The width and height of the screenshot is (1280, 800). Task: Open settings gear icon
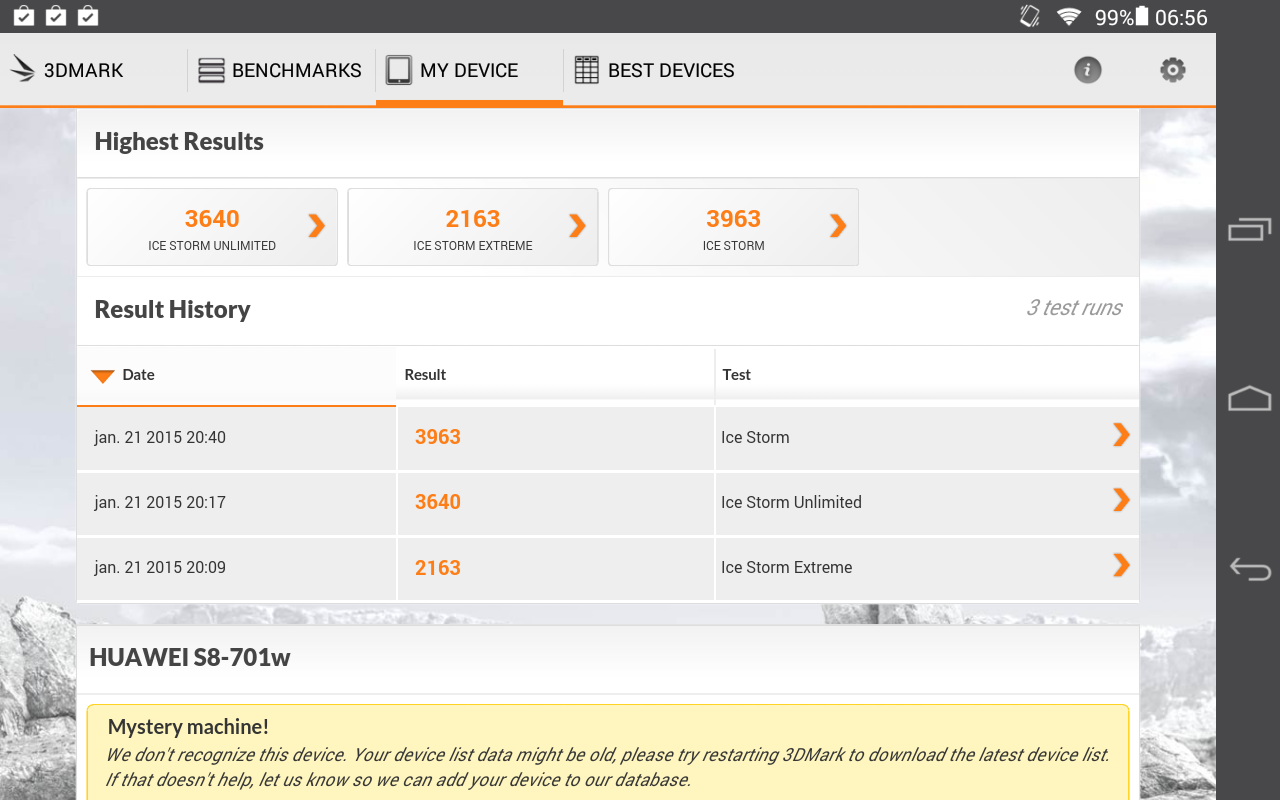[1172, 70]
